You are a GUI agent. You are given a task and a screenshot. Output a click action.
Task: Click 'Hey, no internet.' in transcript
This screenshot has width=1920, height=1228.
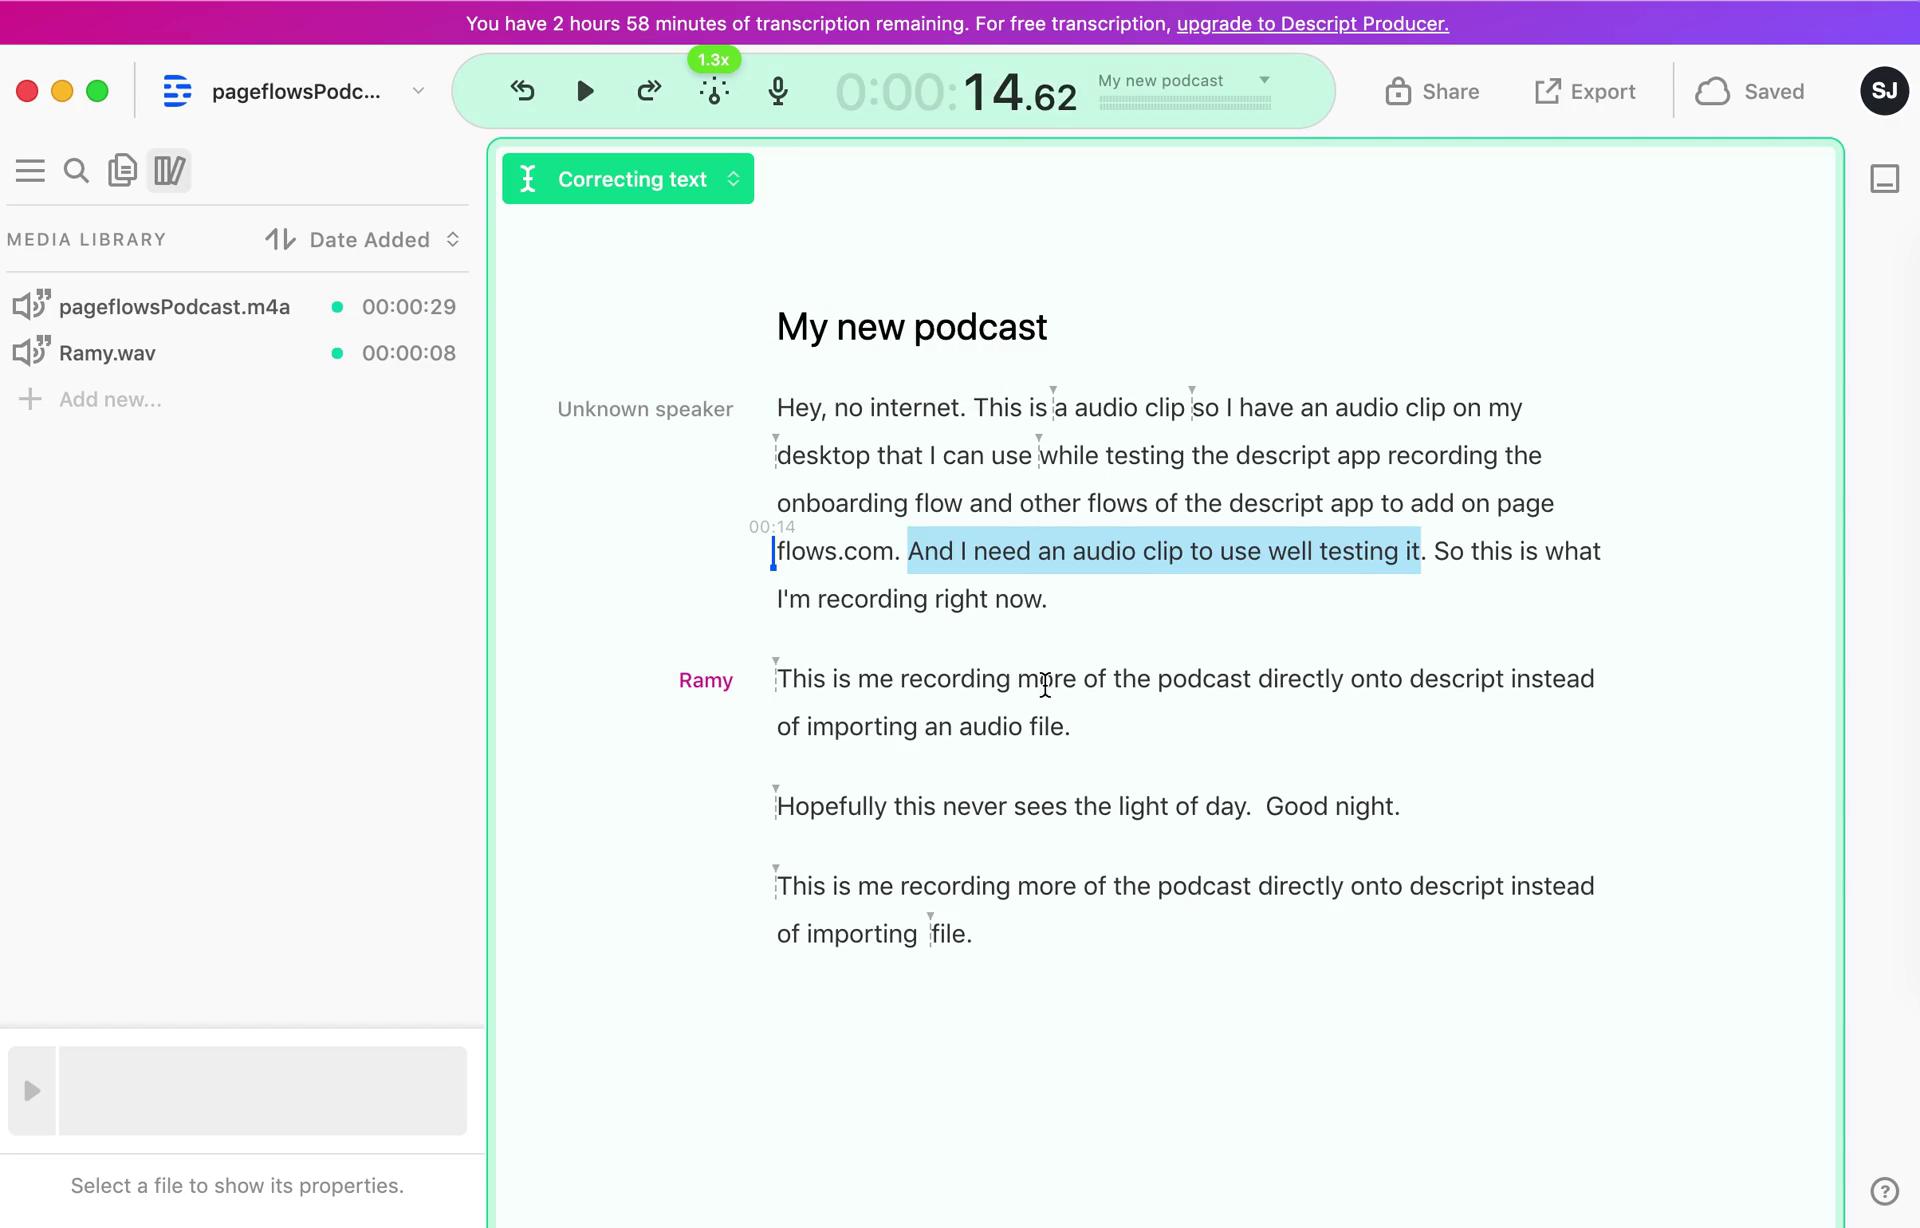tap(871, 408)
